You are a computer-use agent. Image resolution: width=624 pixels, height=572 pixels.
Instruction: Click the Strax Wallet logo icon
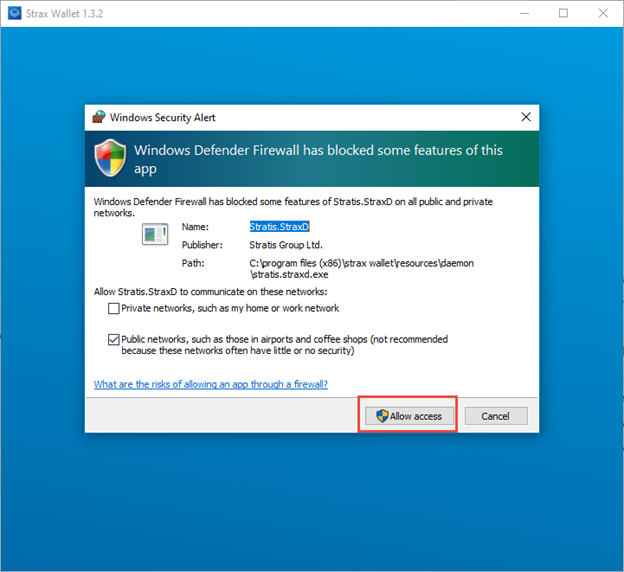point(15,14)
